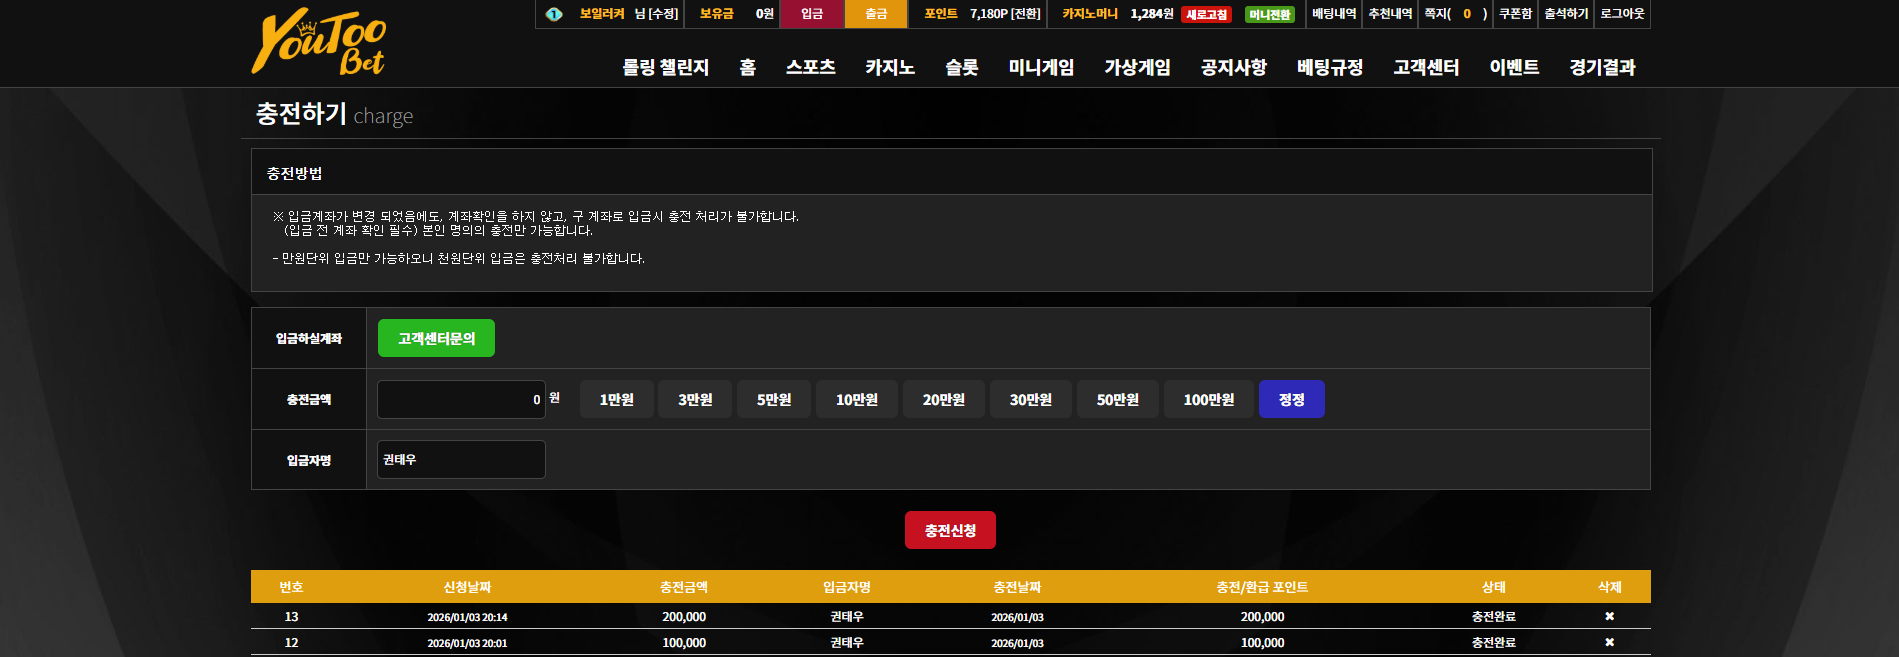The width and height of the screenshot is (1899, 657).
Task: Open the 출금 withdrawal tab
Action: (876, 14)
